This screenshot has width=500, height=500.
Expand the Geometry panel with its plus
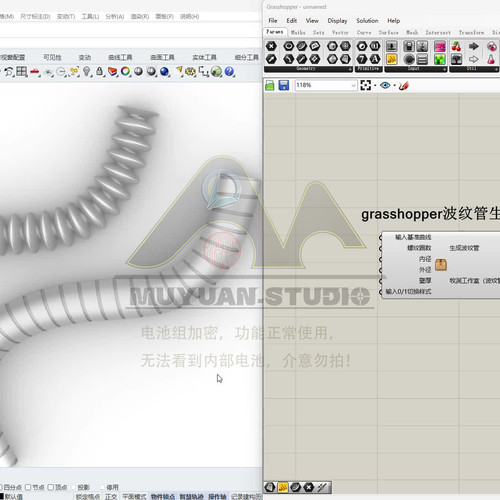[x=350, y=69]
